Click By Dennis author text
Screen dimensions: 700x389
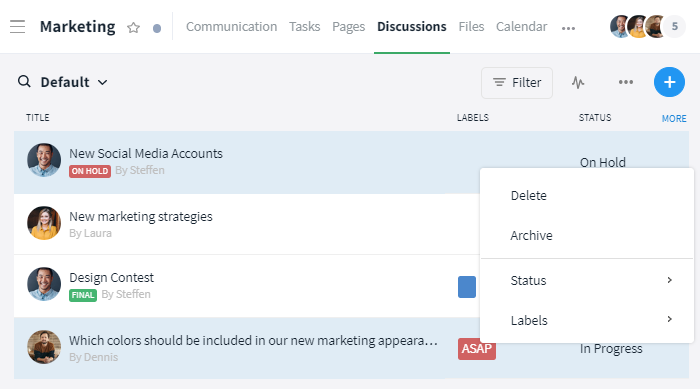tap(93, 357)
